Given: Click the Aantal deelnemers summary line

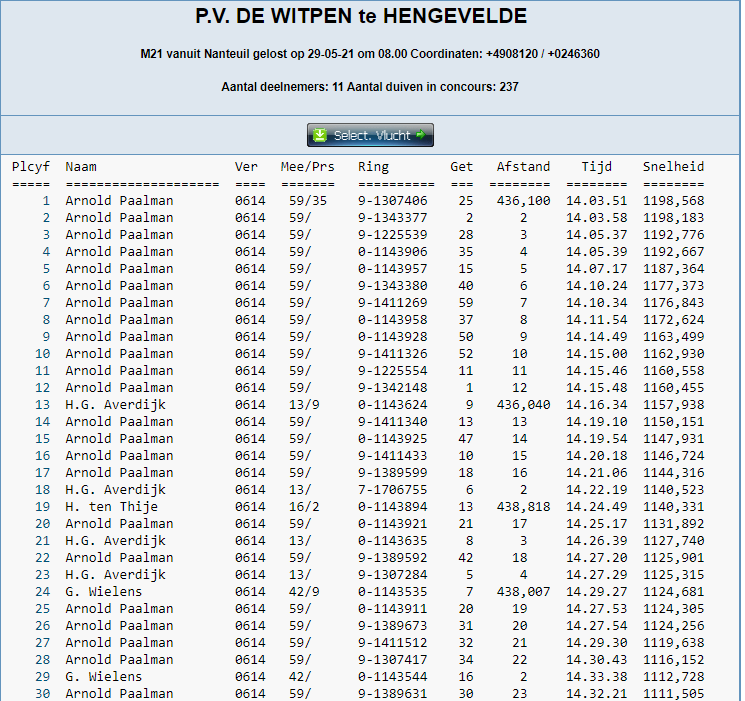Looking at the screenshot, I should 370,87.
